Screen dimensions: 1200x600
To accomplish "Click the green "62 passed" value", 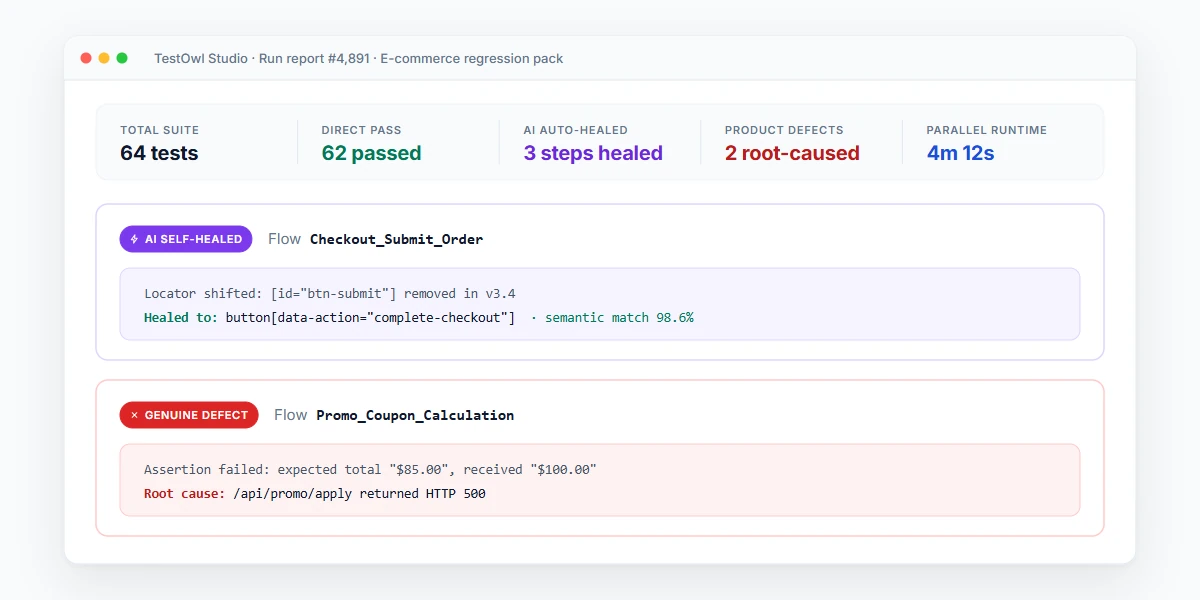I will [371, 153].
